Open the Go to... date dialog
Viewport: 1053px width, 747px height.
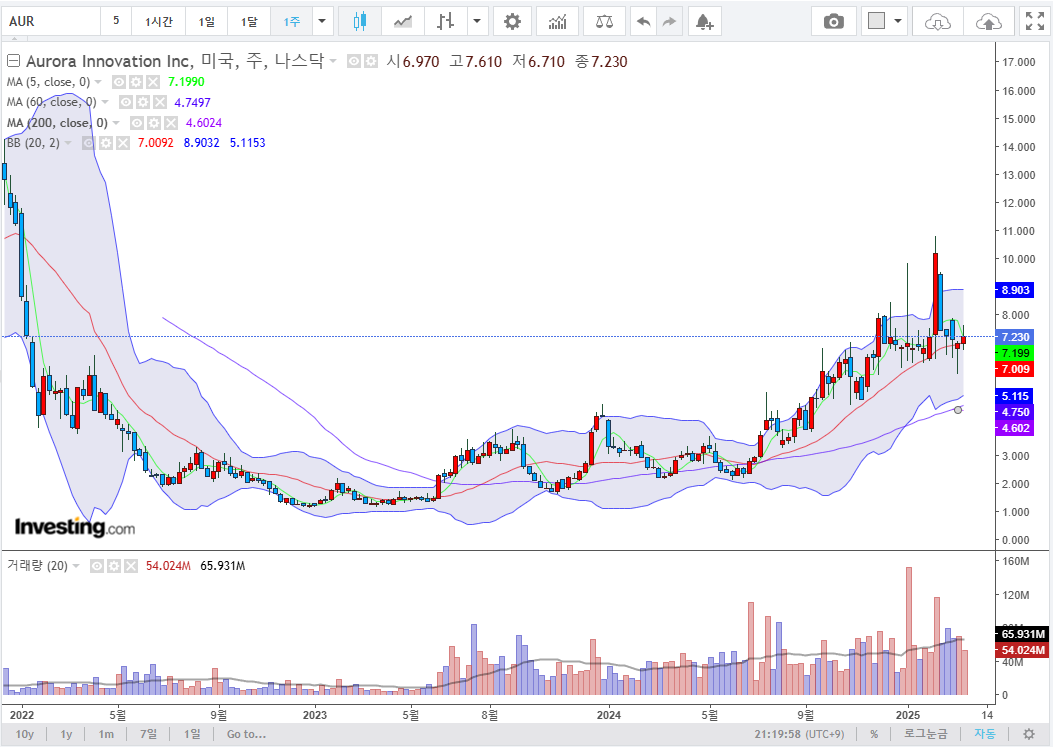pos(246,734)
